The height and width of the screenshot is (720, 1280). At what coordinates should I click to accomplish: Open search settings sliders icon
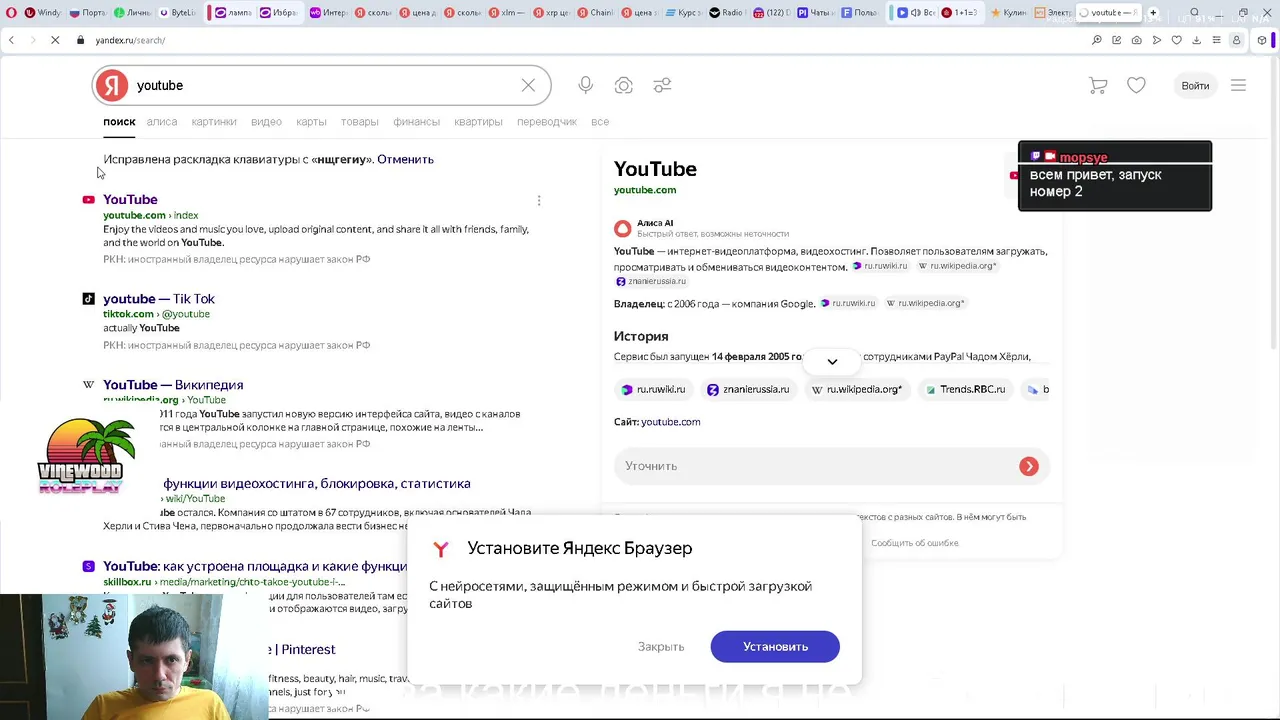662,85
